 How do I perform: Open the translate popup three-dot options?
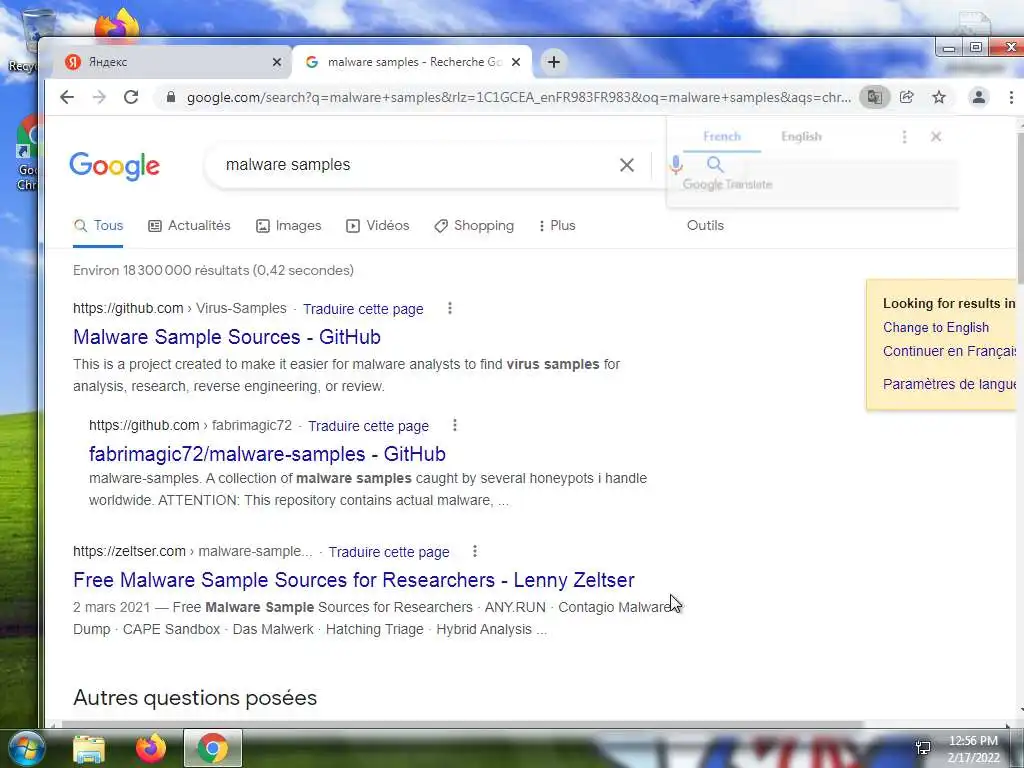904,136
